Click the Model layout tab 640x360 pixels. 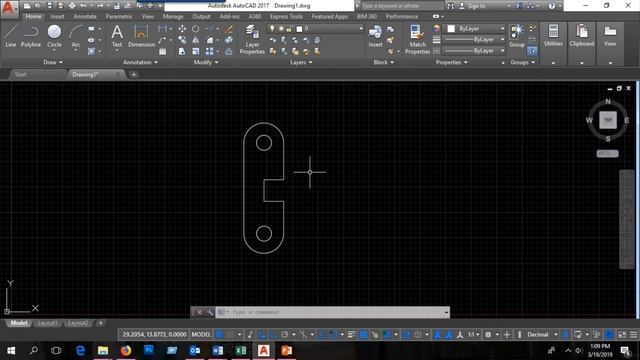19,323
